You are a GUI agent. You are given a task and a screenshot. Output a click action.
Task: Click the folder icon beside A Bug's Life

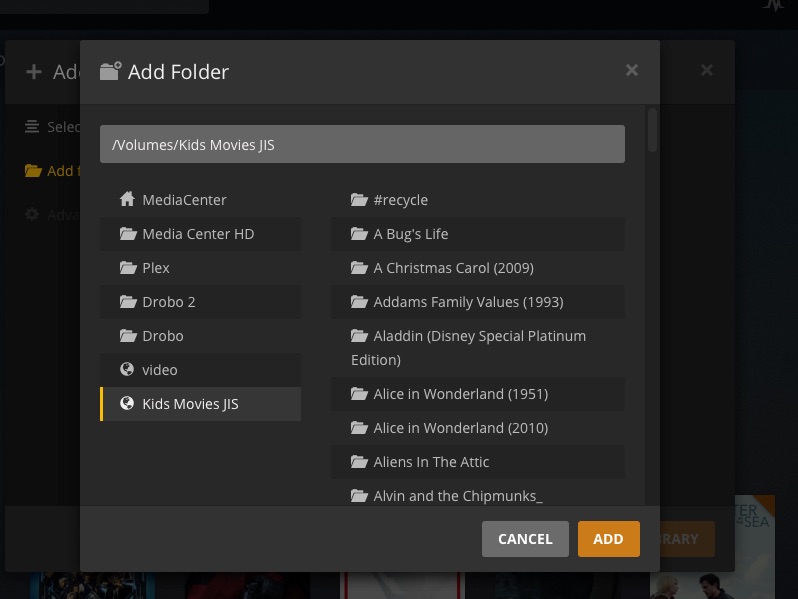tap(359, 234)
